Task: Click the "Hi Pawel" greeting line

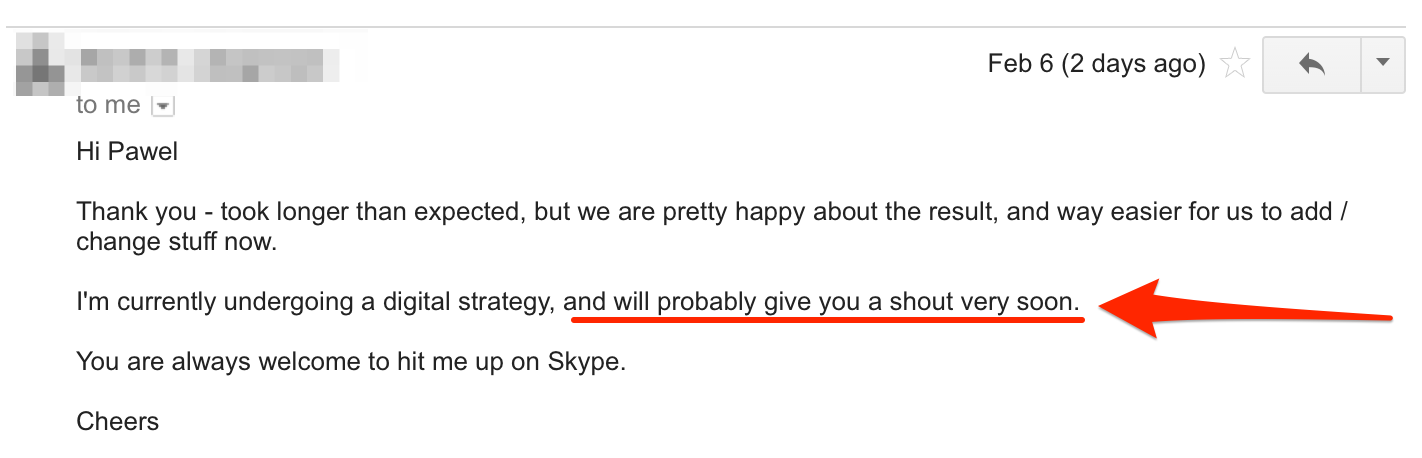Action: click(x=127, y=153)
